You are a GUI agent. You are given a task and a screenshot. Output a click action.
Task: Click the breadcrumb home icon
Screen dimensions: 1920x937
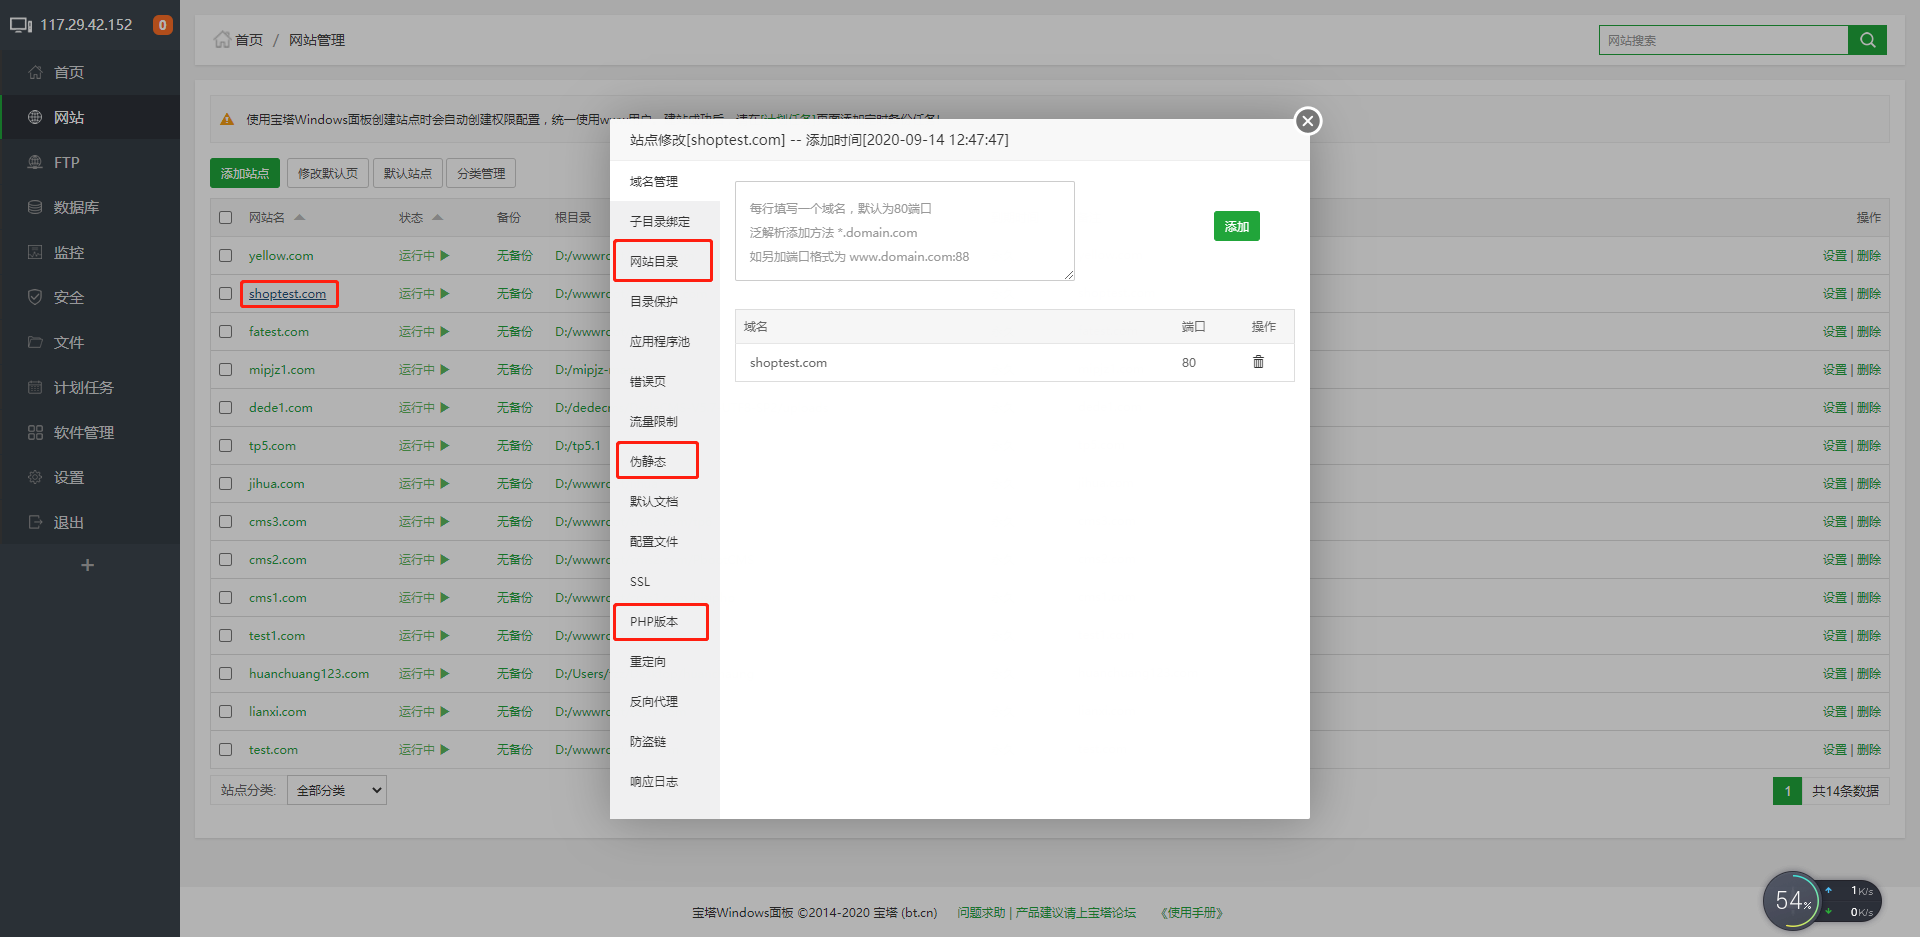click(222, 39)
